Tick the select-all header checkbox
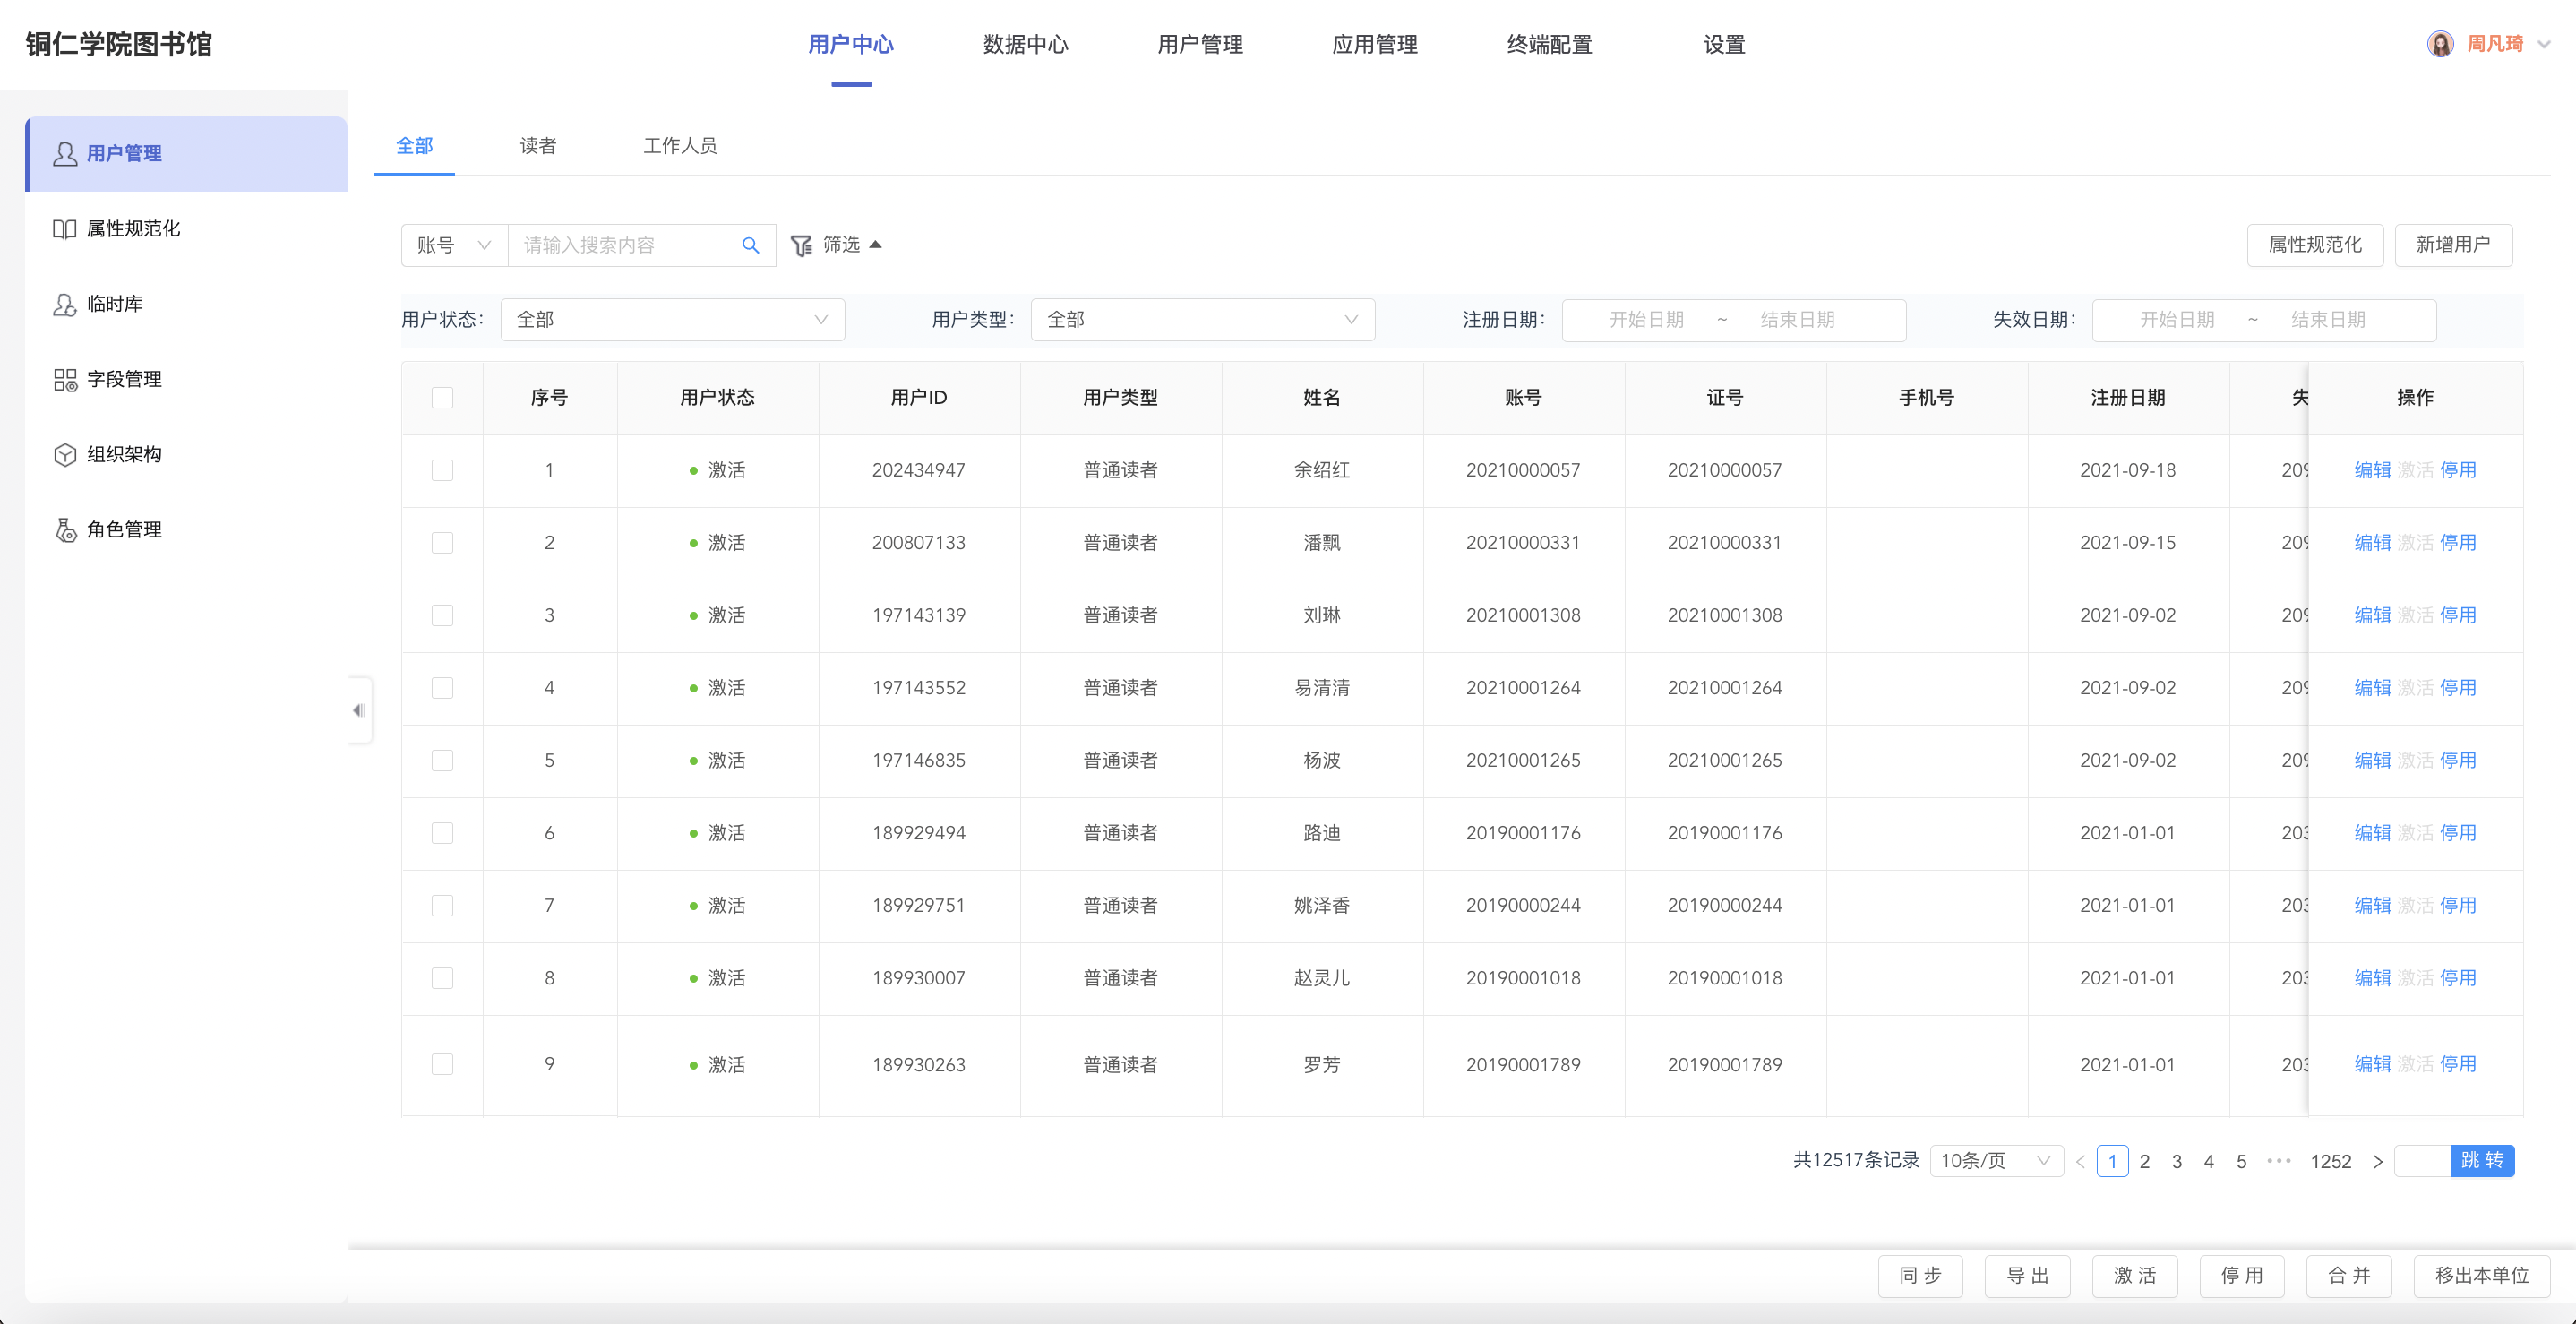Image resolution: width=2576 pixels, height=1324 pixels. pos(442,397)
